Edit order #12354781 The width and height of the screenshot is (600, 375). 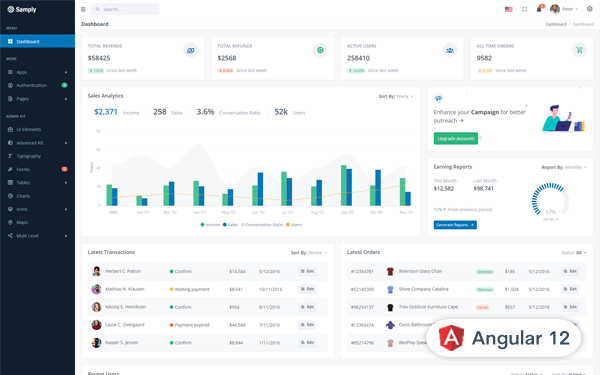click(x=570, y=271)
